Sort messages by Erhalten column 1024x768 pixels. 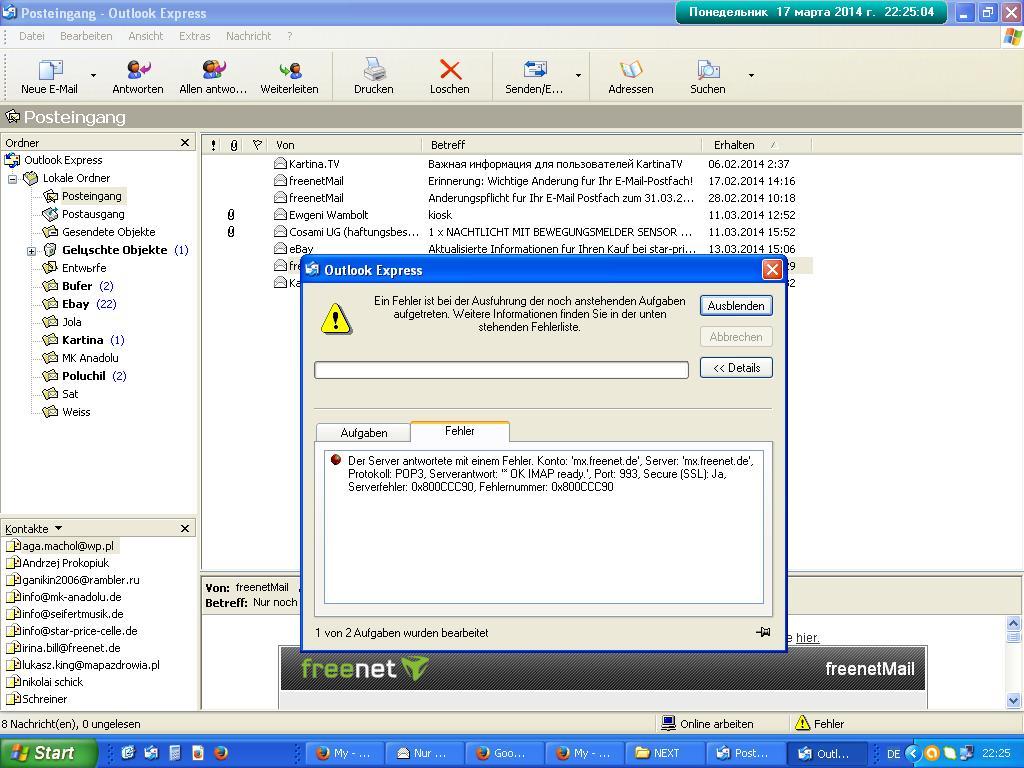pyautogui.click(x=756, y=145)
